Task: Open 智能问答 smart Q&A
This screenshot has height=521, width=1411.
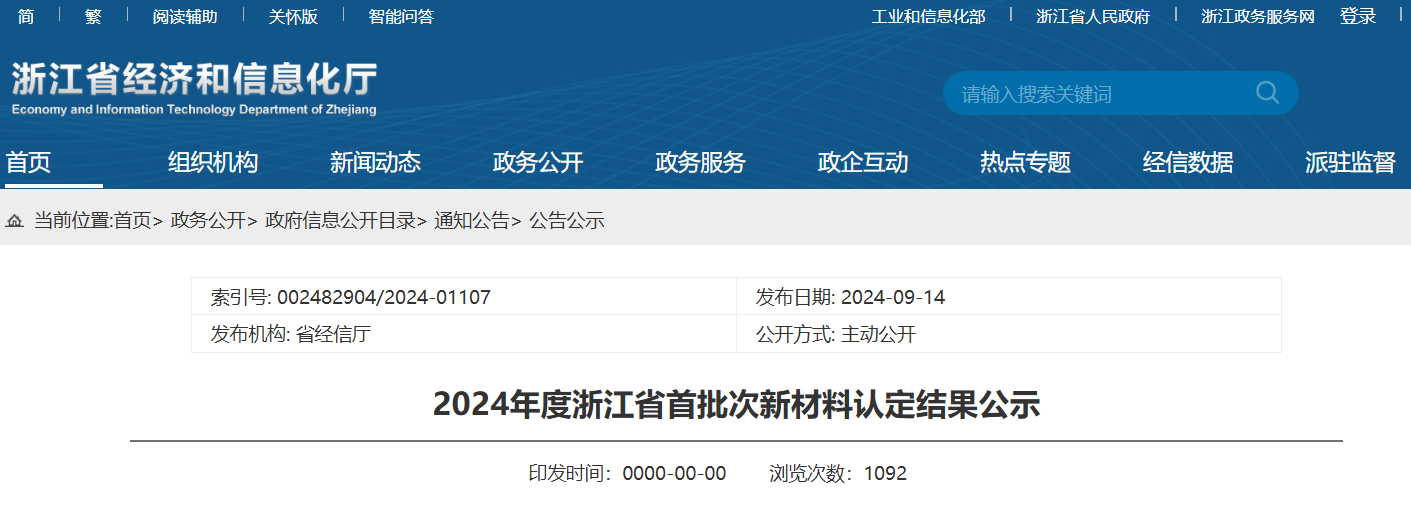Action: (401, 16)
